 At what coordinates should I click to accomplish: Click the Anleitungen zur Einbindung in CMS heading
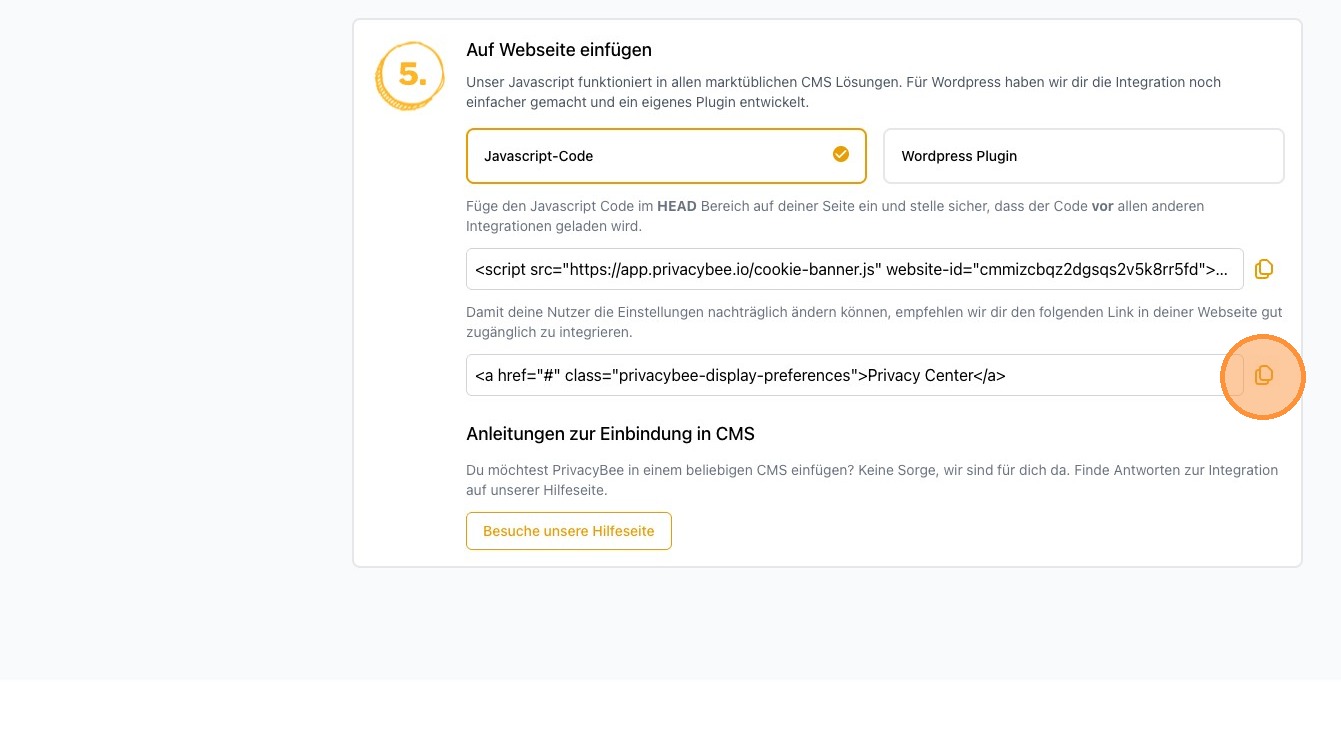(610, 434)
